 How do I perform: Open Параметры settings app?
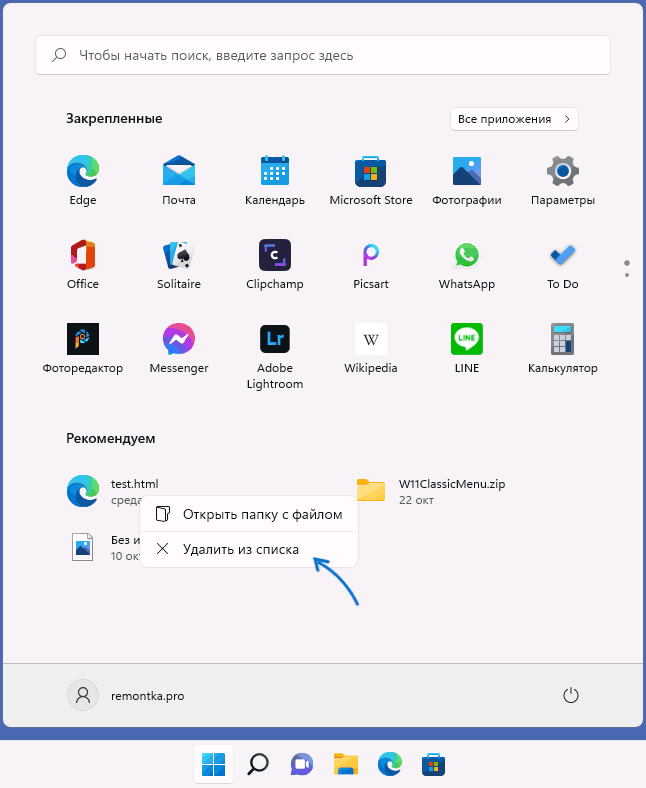pos(563,180)
